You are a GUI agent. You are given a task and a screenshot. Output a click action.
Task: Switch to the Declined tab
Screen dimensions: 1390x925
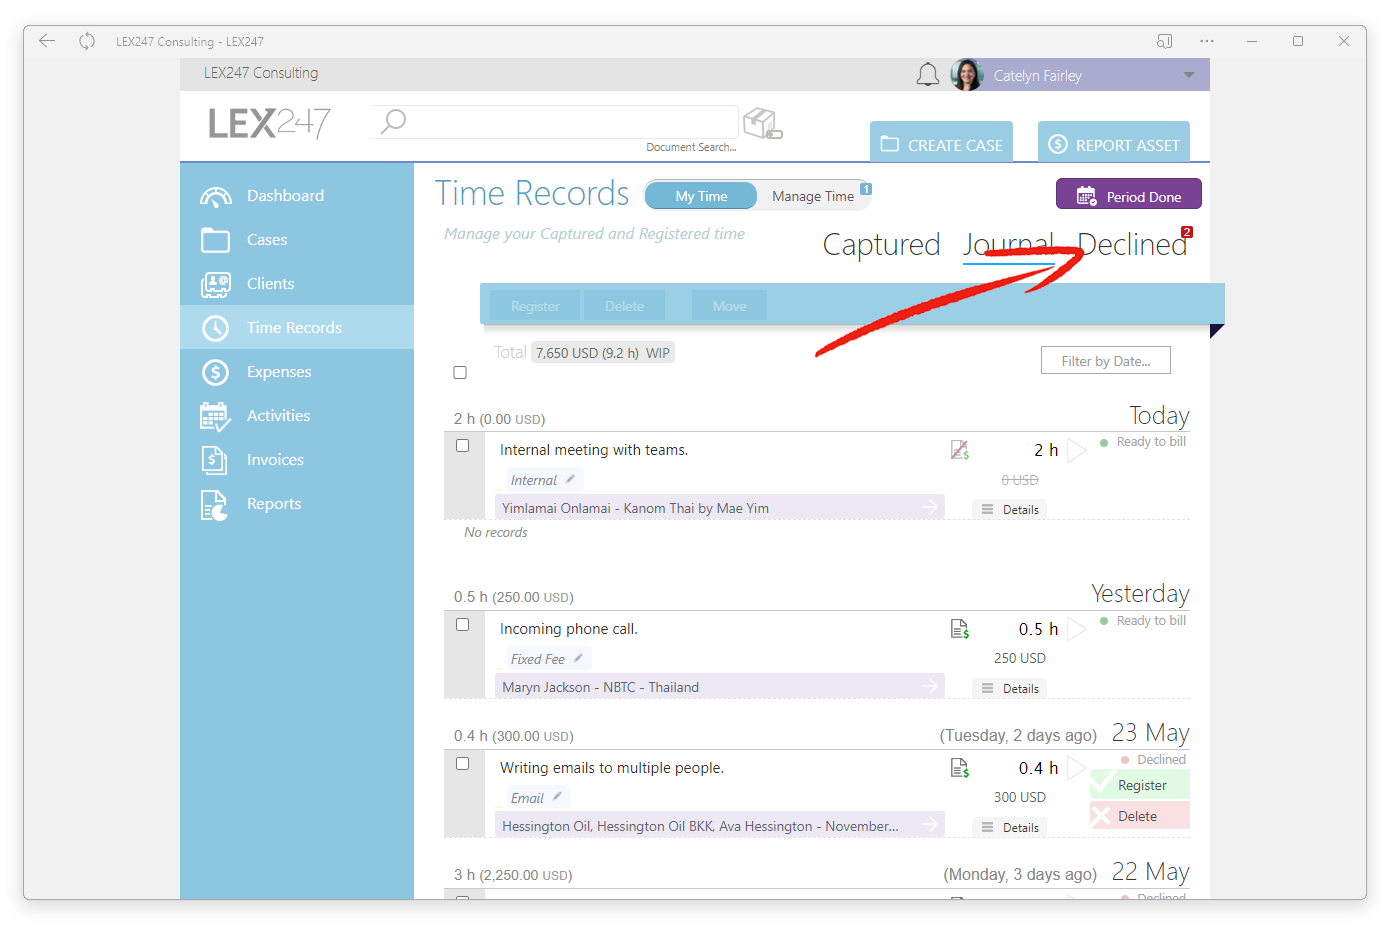point(1132,245)
